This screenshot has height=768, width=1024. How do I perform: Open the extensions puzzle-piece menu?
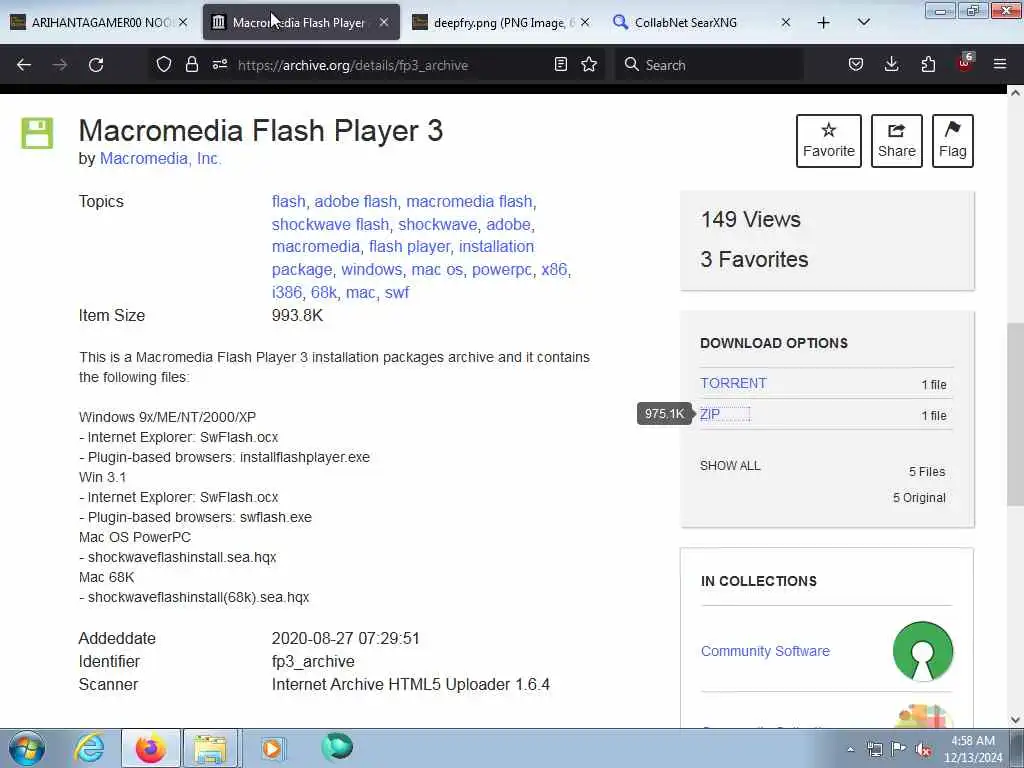point(928,64)
